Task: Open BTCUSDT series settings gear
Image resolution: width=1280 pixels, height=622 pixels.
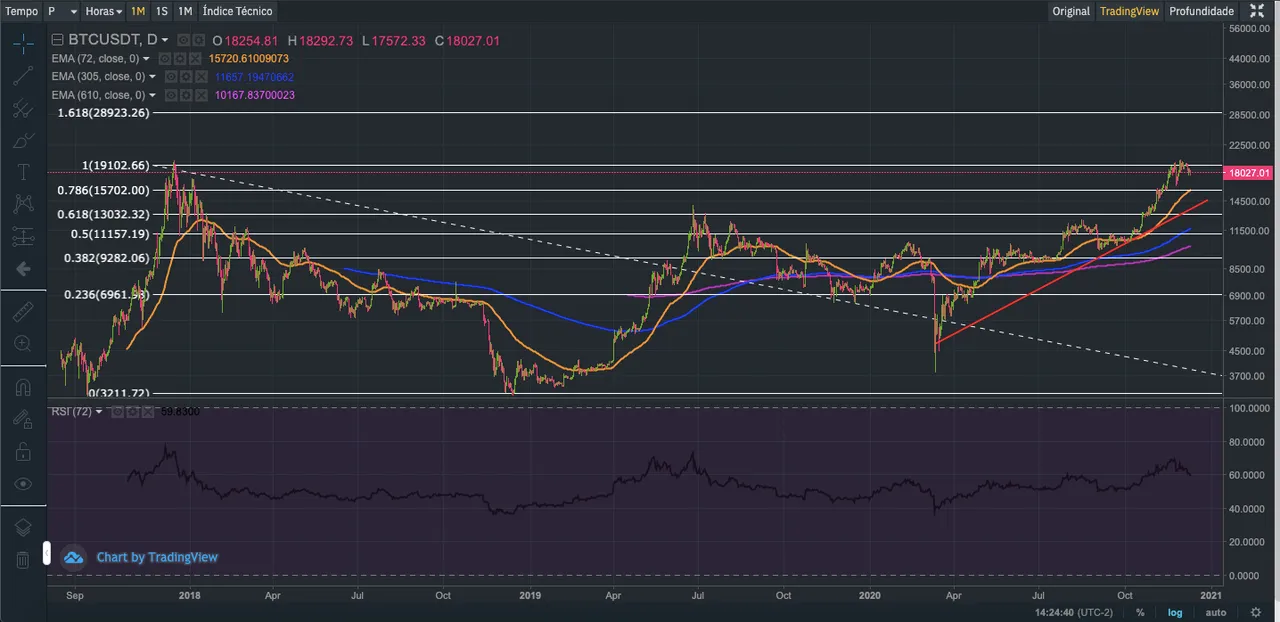Action: (x=199, y=40)
